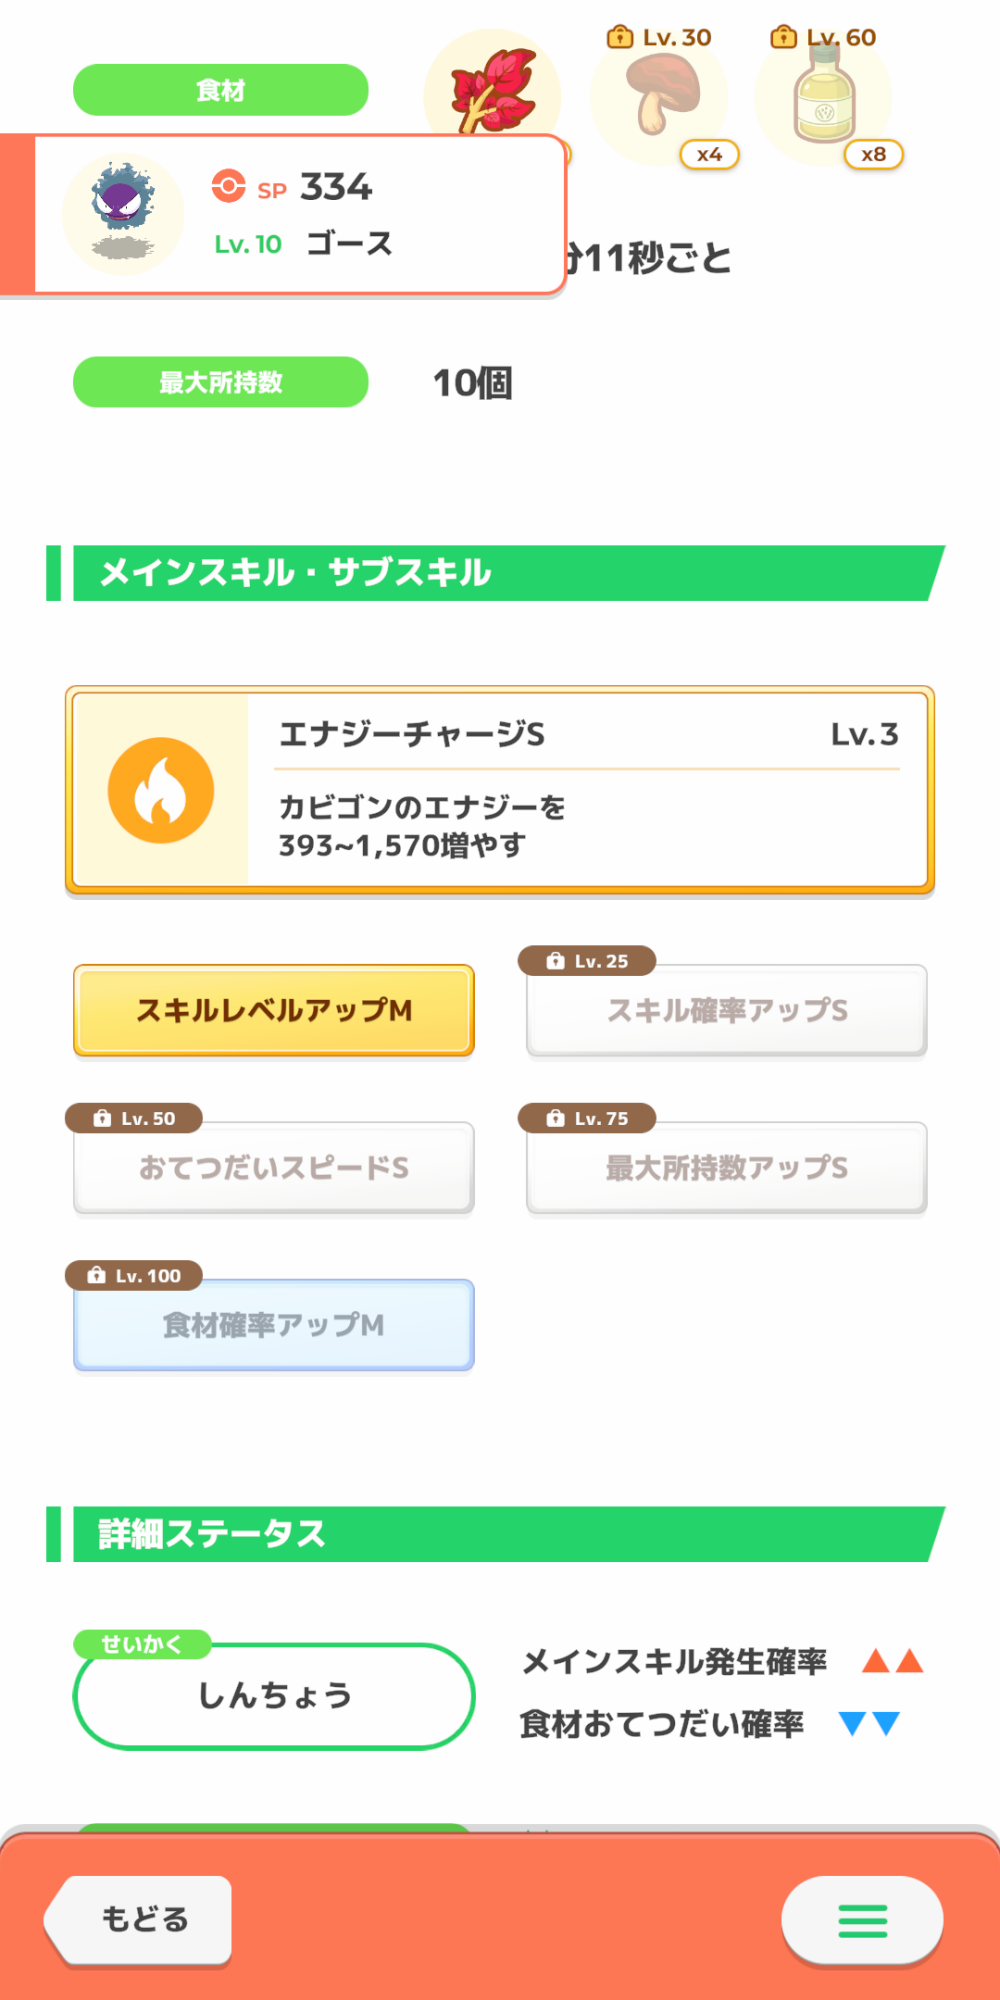This screenshot has width=1000, height=2000.
Task: Tap the Lv. 100 lock badge
Action: (134, 1275)
